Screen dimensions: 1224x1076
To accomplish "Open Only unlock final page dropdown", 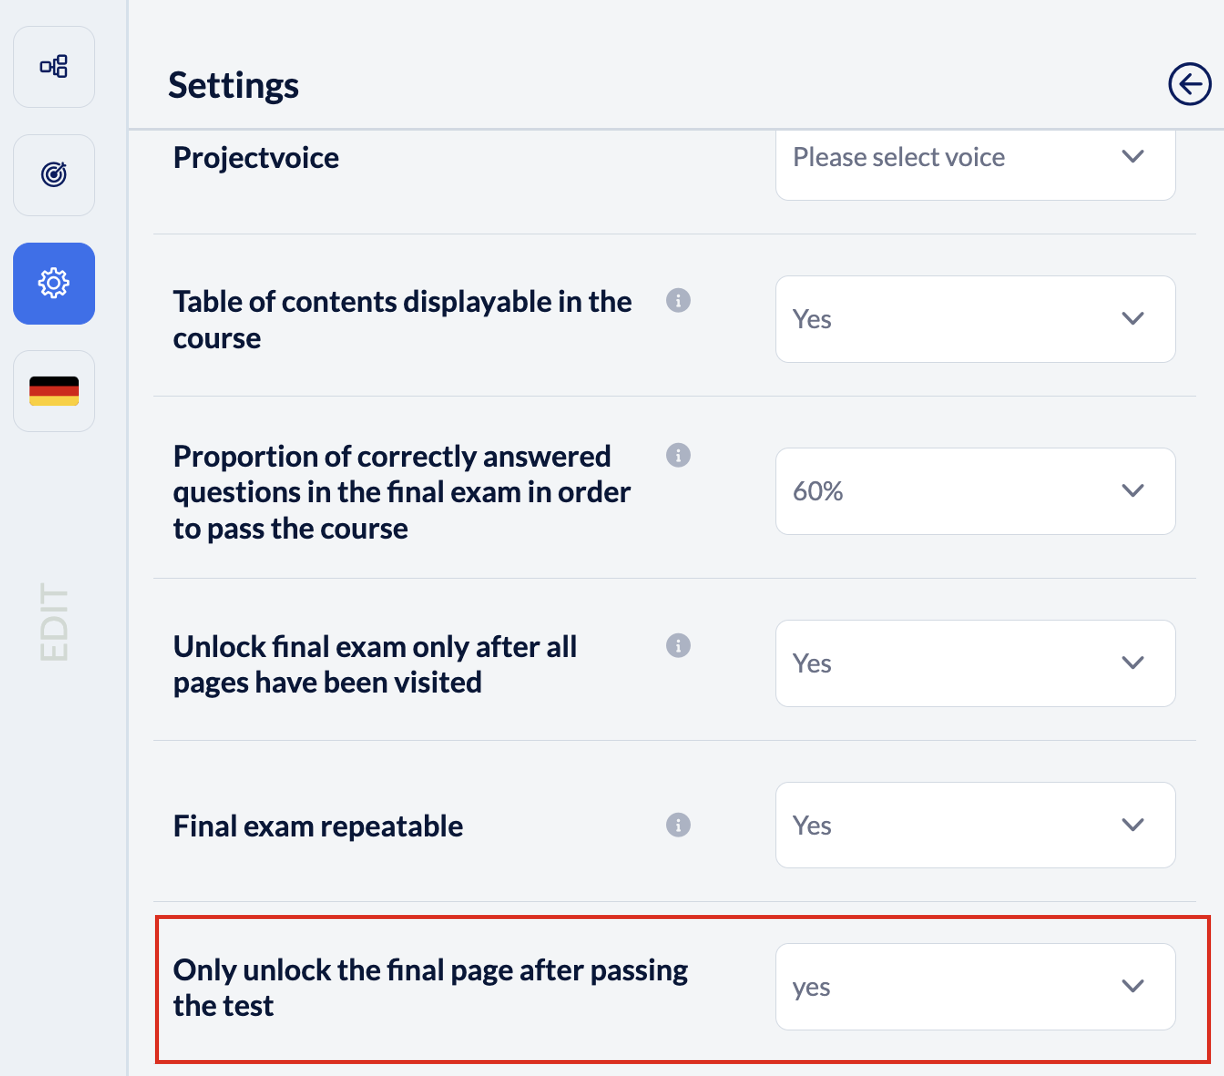I will (x=974, y=987).
